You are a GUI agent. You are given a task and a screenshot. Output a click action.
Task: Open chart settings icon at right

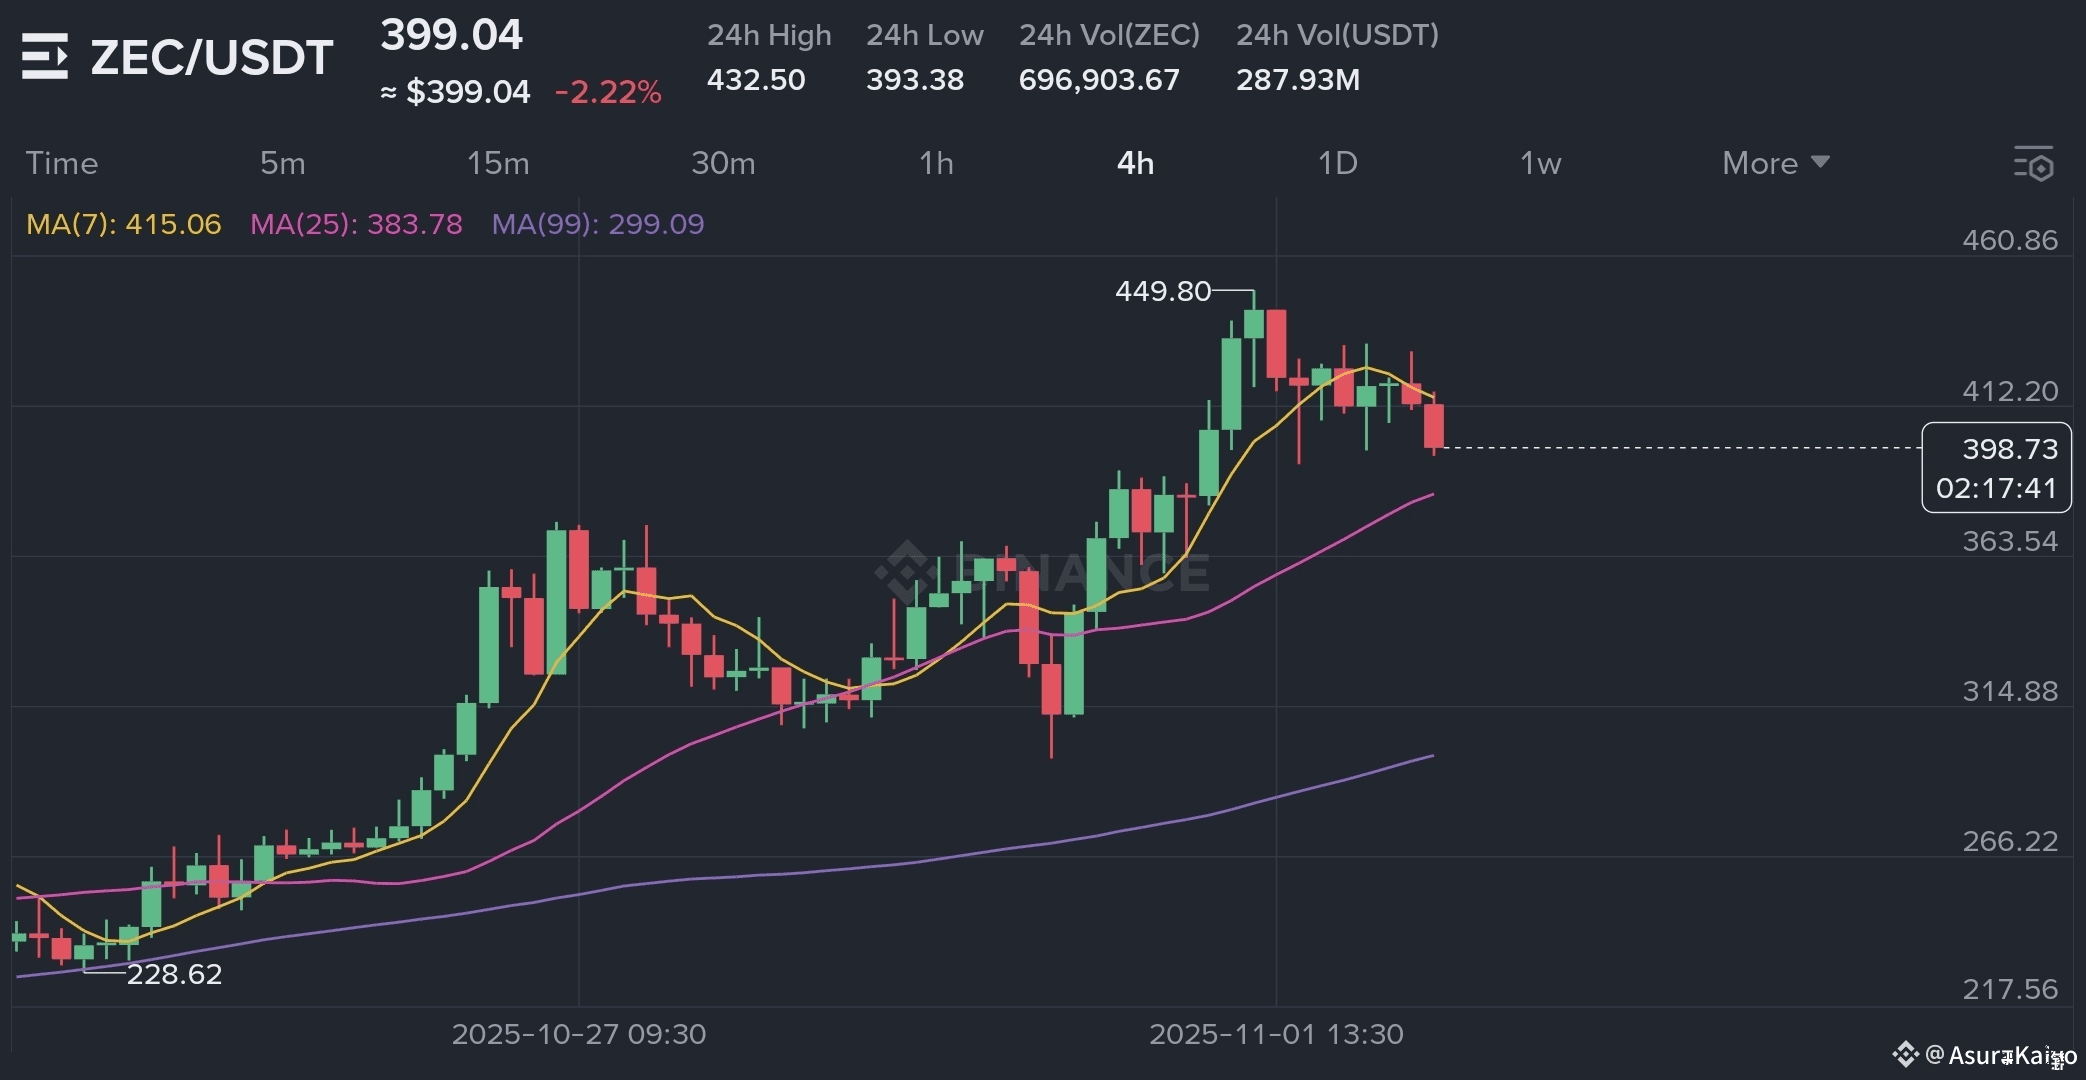pos(2033,164)
